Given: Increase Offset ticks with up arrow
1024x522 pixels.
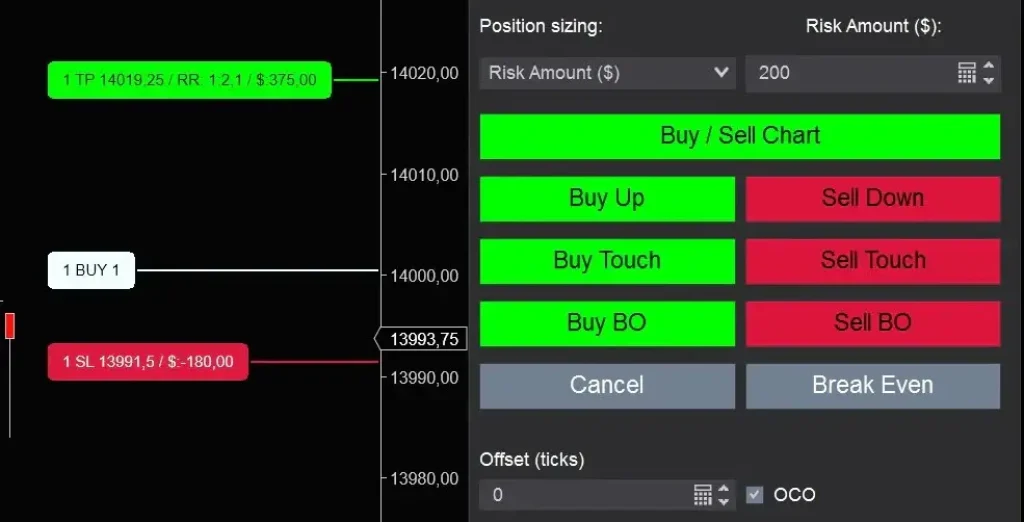Looking at the screenshot, I should (x=725, y=488).
